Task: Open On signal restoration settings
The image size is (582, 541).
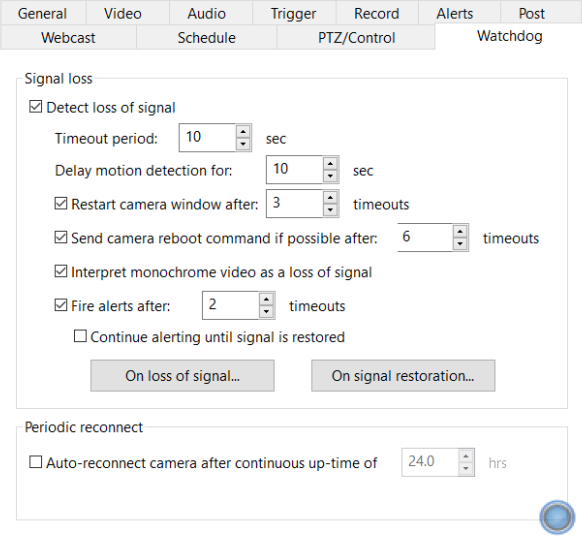Action: pyautogui.click(x=403, y=376)
